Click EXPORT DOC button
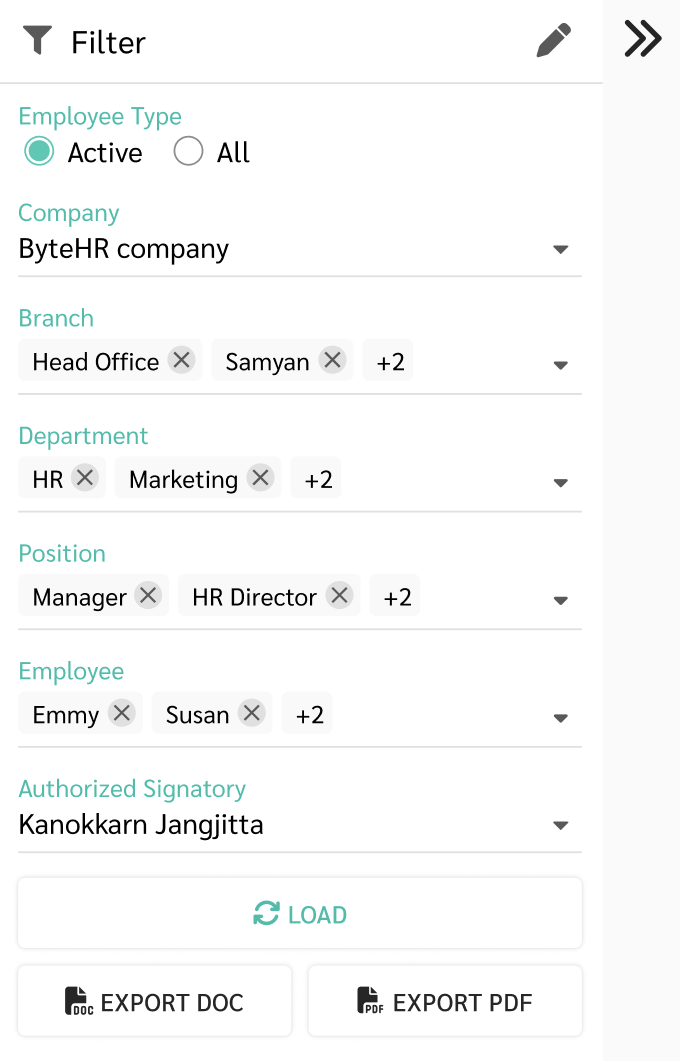Viewport: 680px width, 1061px height. pos(154,1001)
